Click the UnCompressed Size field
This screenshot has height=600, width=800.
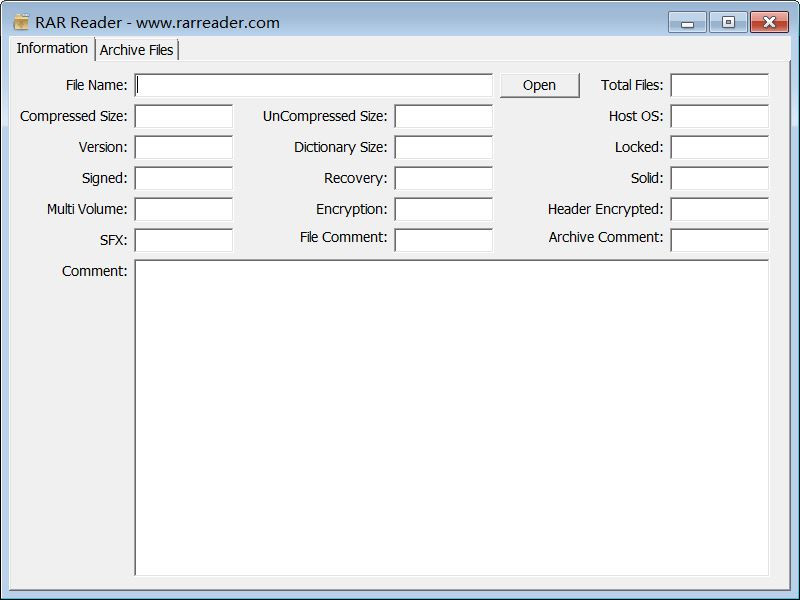pos(443,116)
